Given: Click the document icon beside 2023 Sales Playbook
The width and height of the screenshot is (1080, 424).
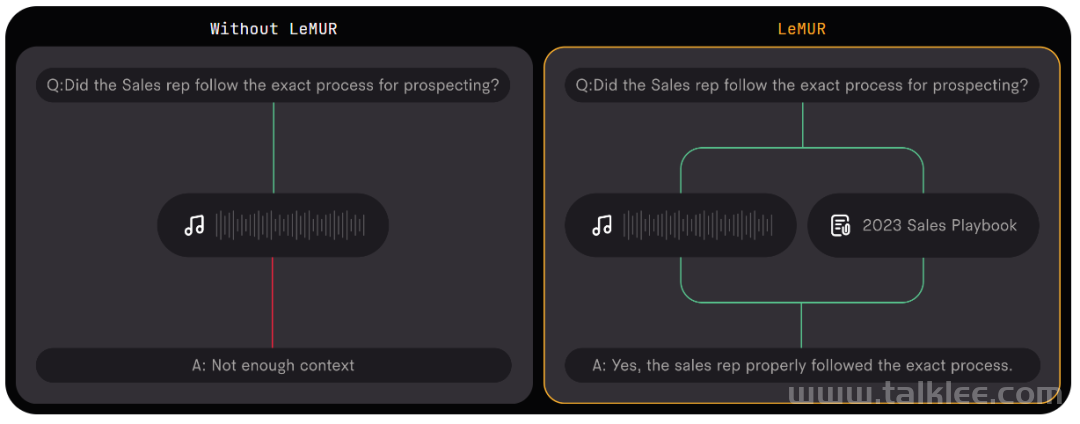Looking at the screenshot, I should coord(840,225).
